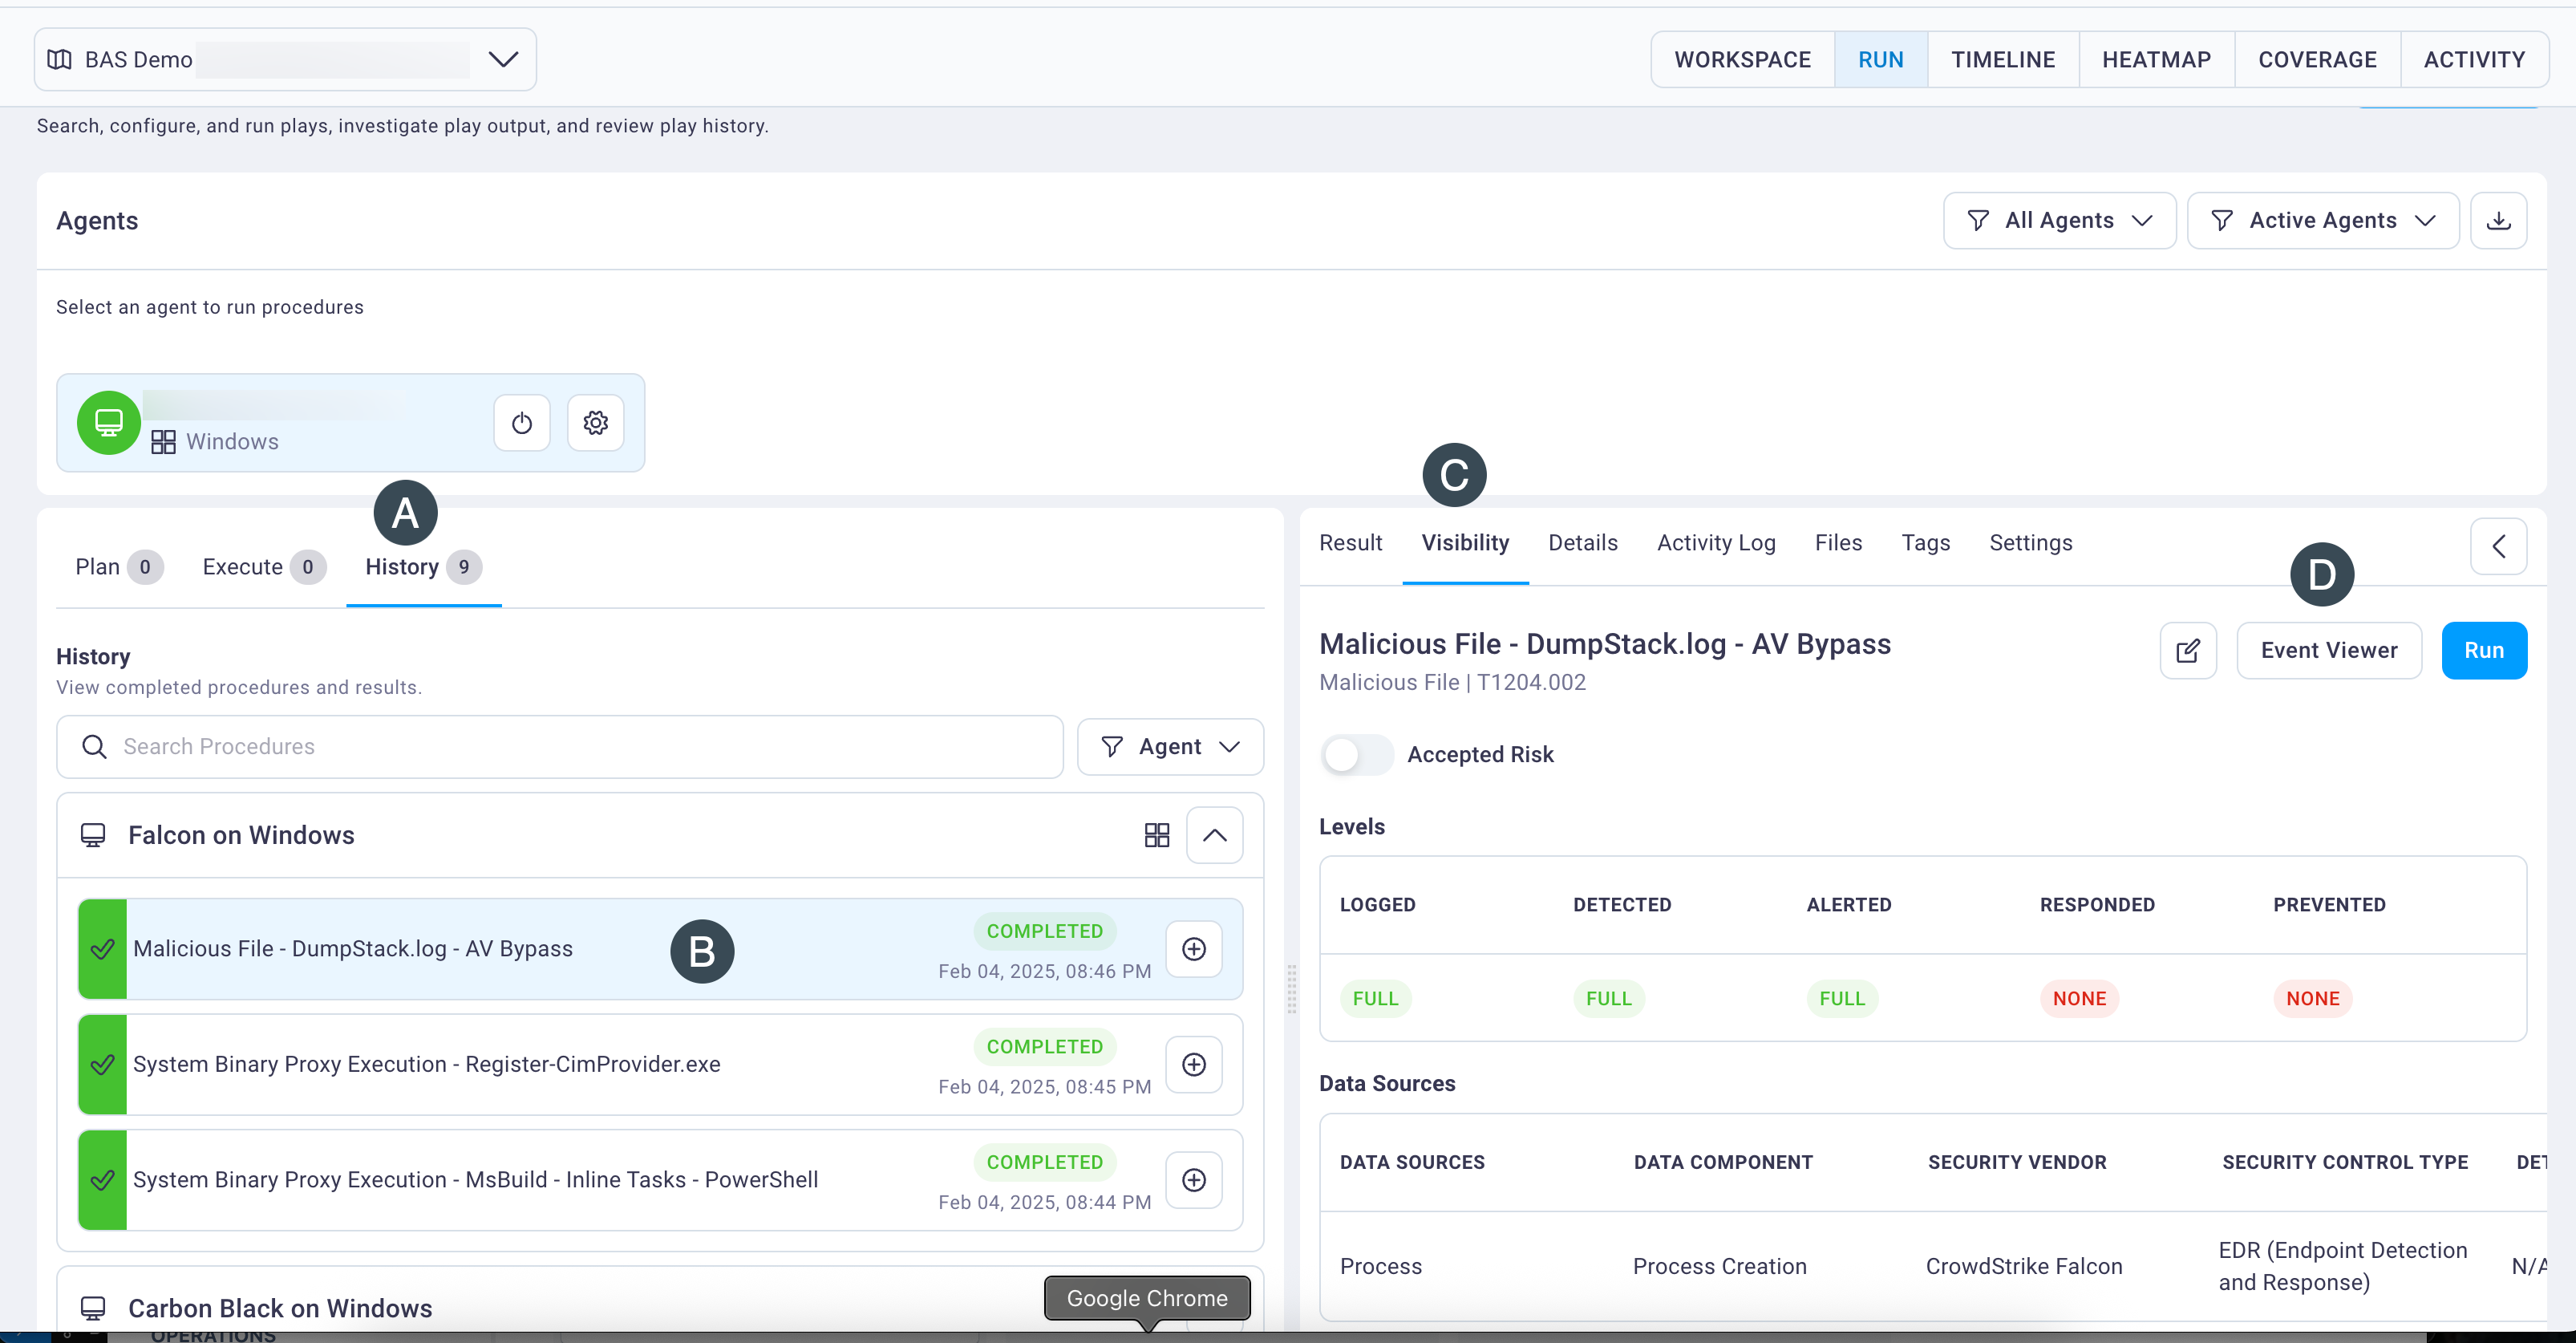This screenshot has width=2576, height=1343.
Task: Open the Result tab
Action: click(1350, 543)
